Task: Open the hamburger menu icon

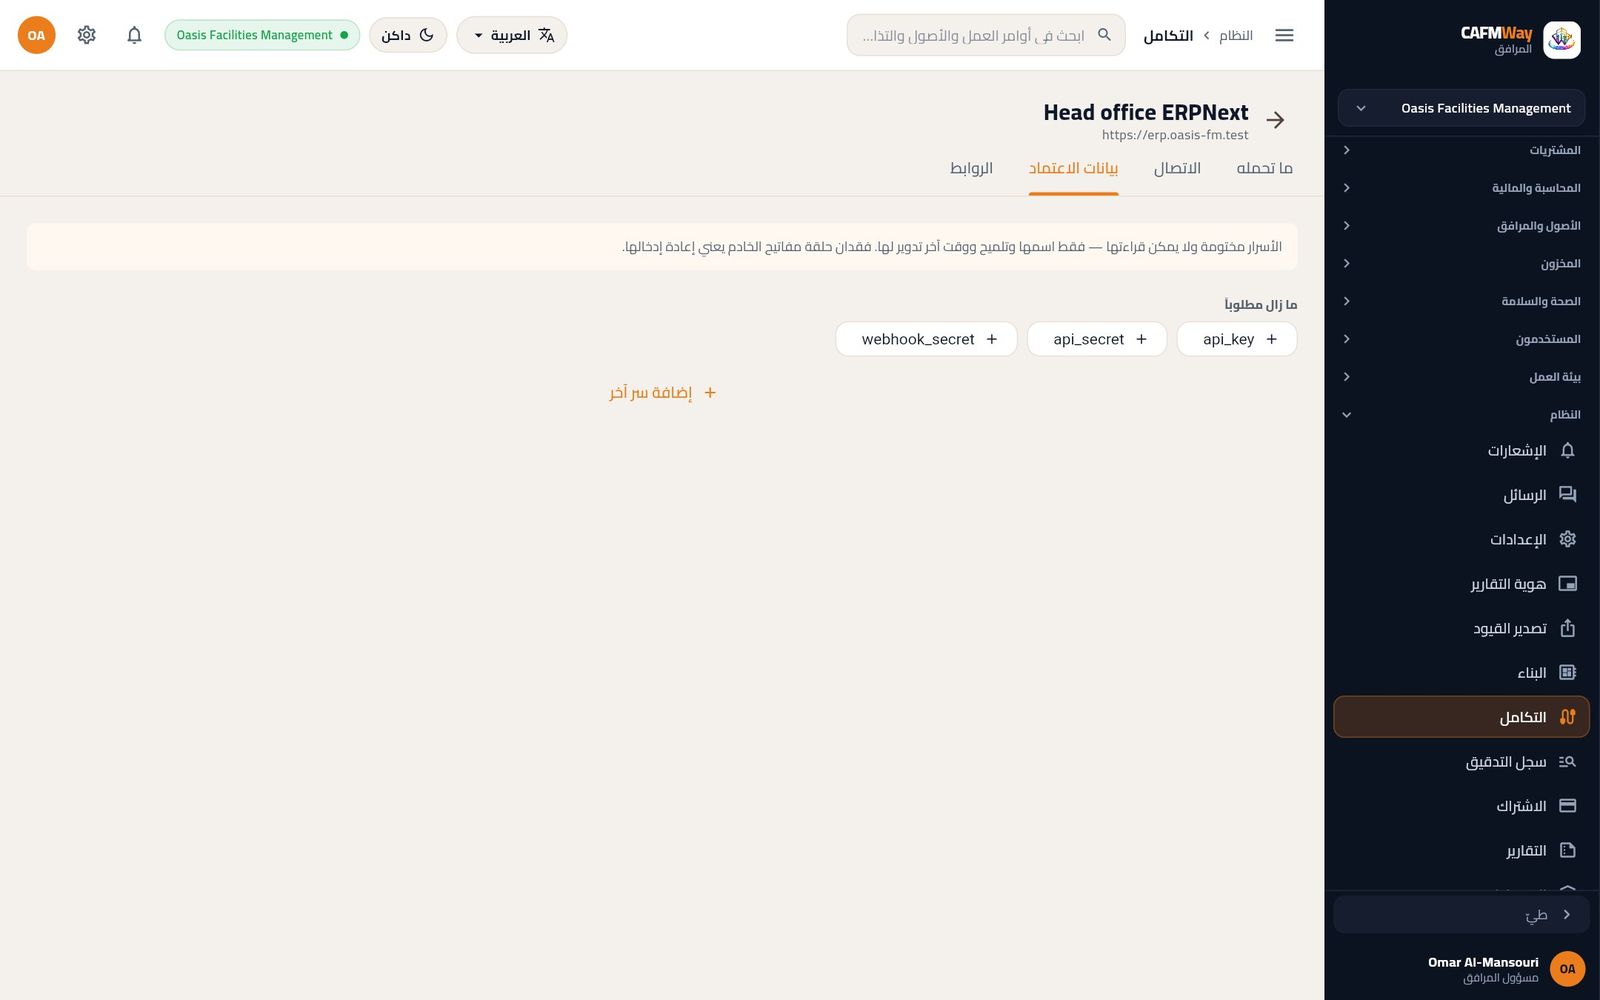Action: (x=1284, y=35)
